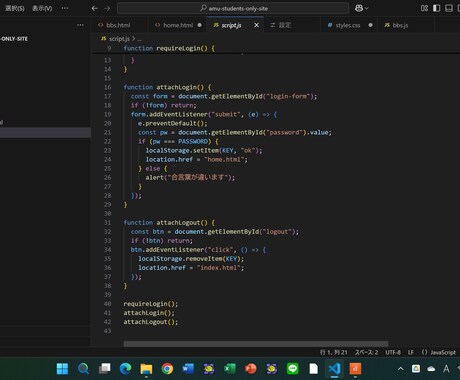Expand the breadcrumb ellipsis after script.js
460x380 pixels.
[x=139, y=39]
